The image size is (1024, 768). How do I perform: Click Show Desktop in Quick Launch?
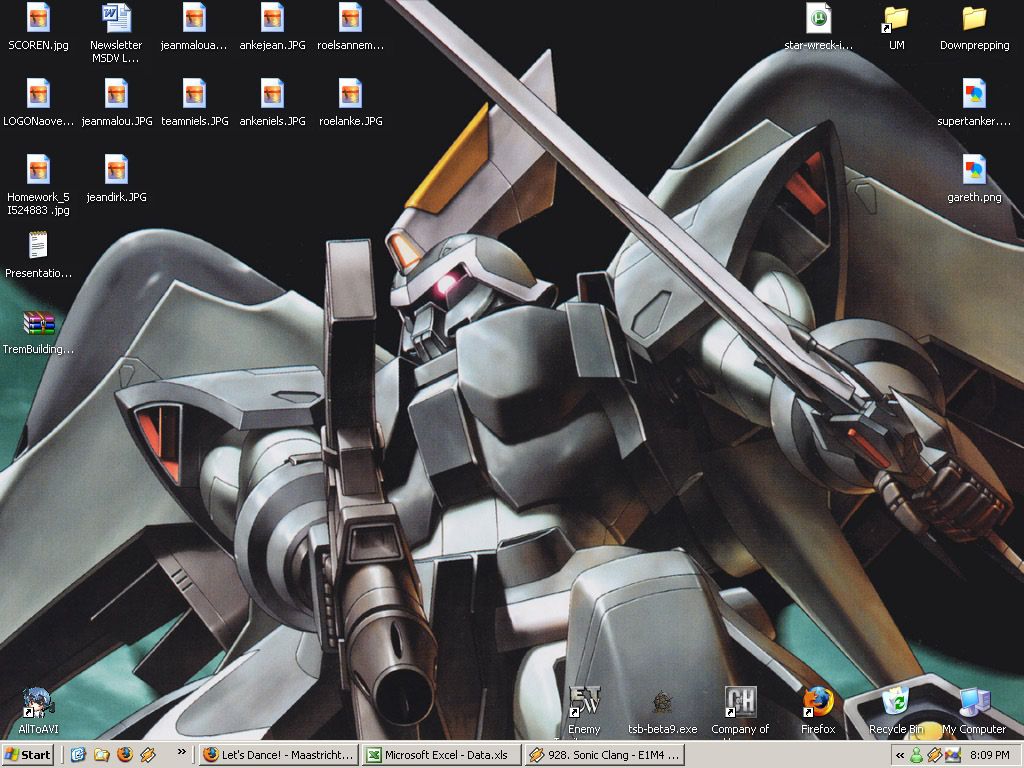pyautogui.click(x=78, y=755)
